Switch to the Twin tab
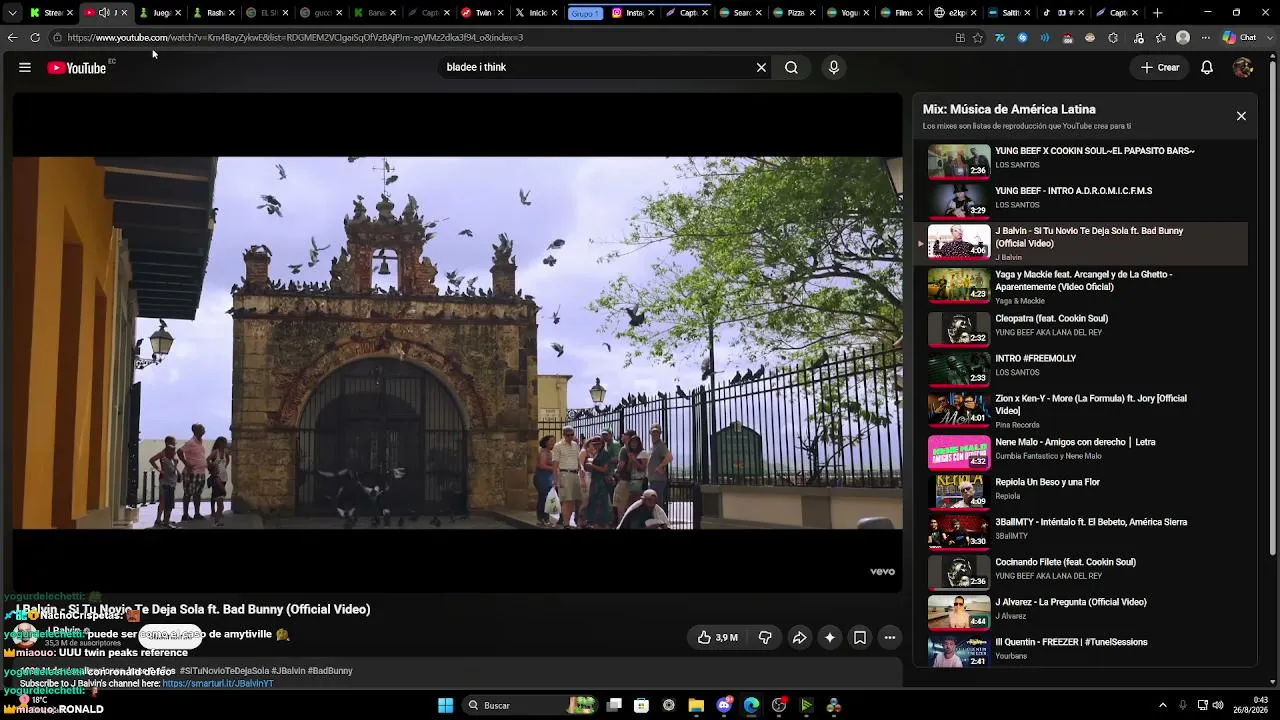The width and height of the screenshot is (1280, 720). 480,13
